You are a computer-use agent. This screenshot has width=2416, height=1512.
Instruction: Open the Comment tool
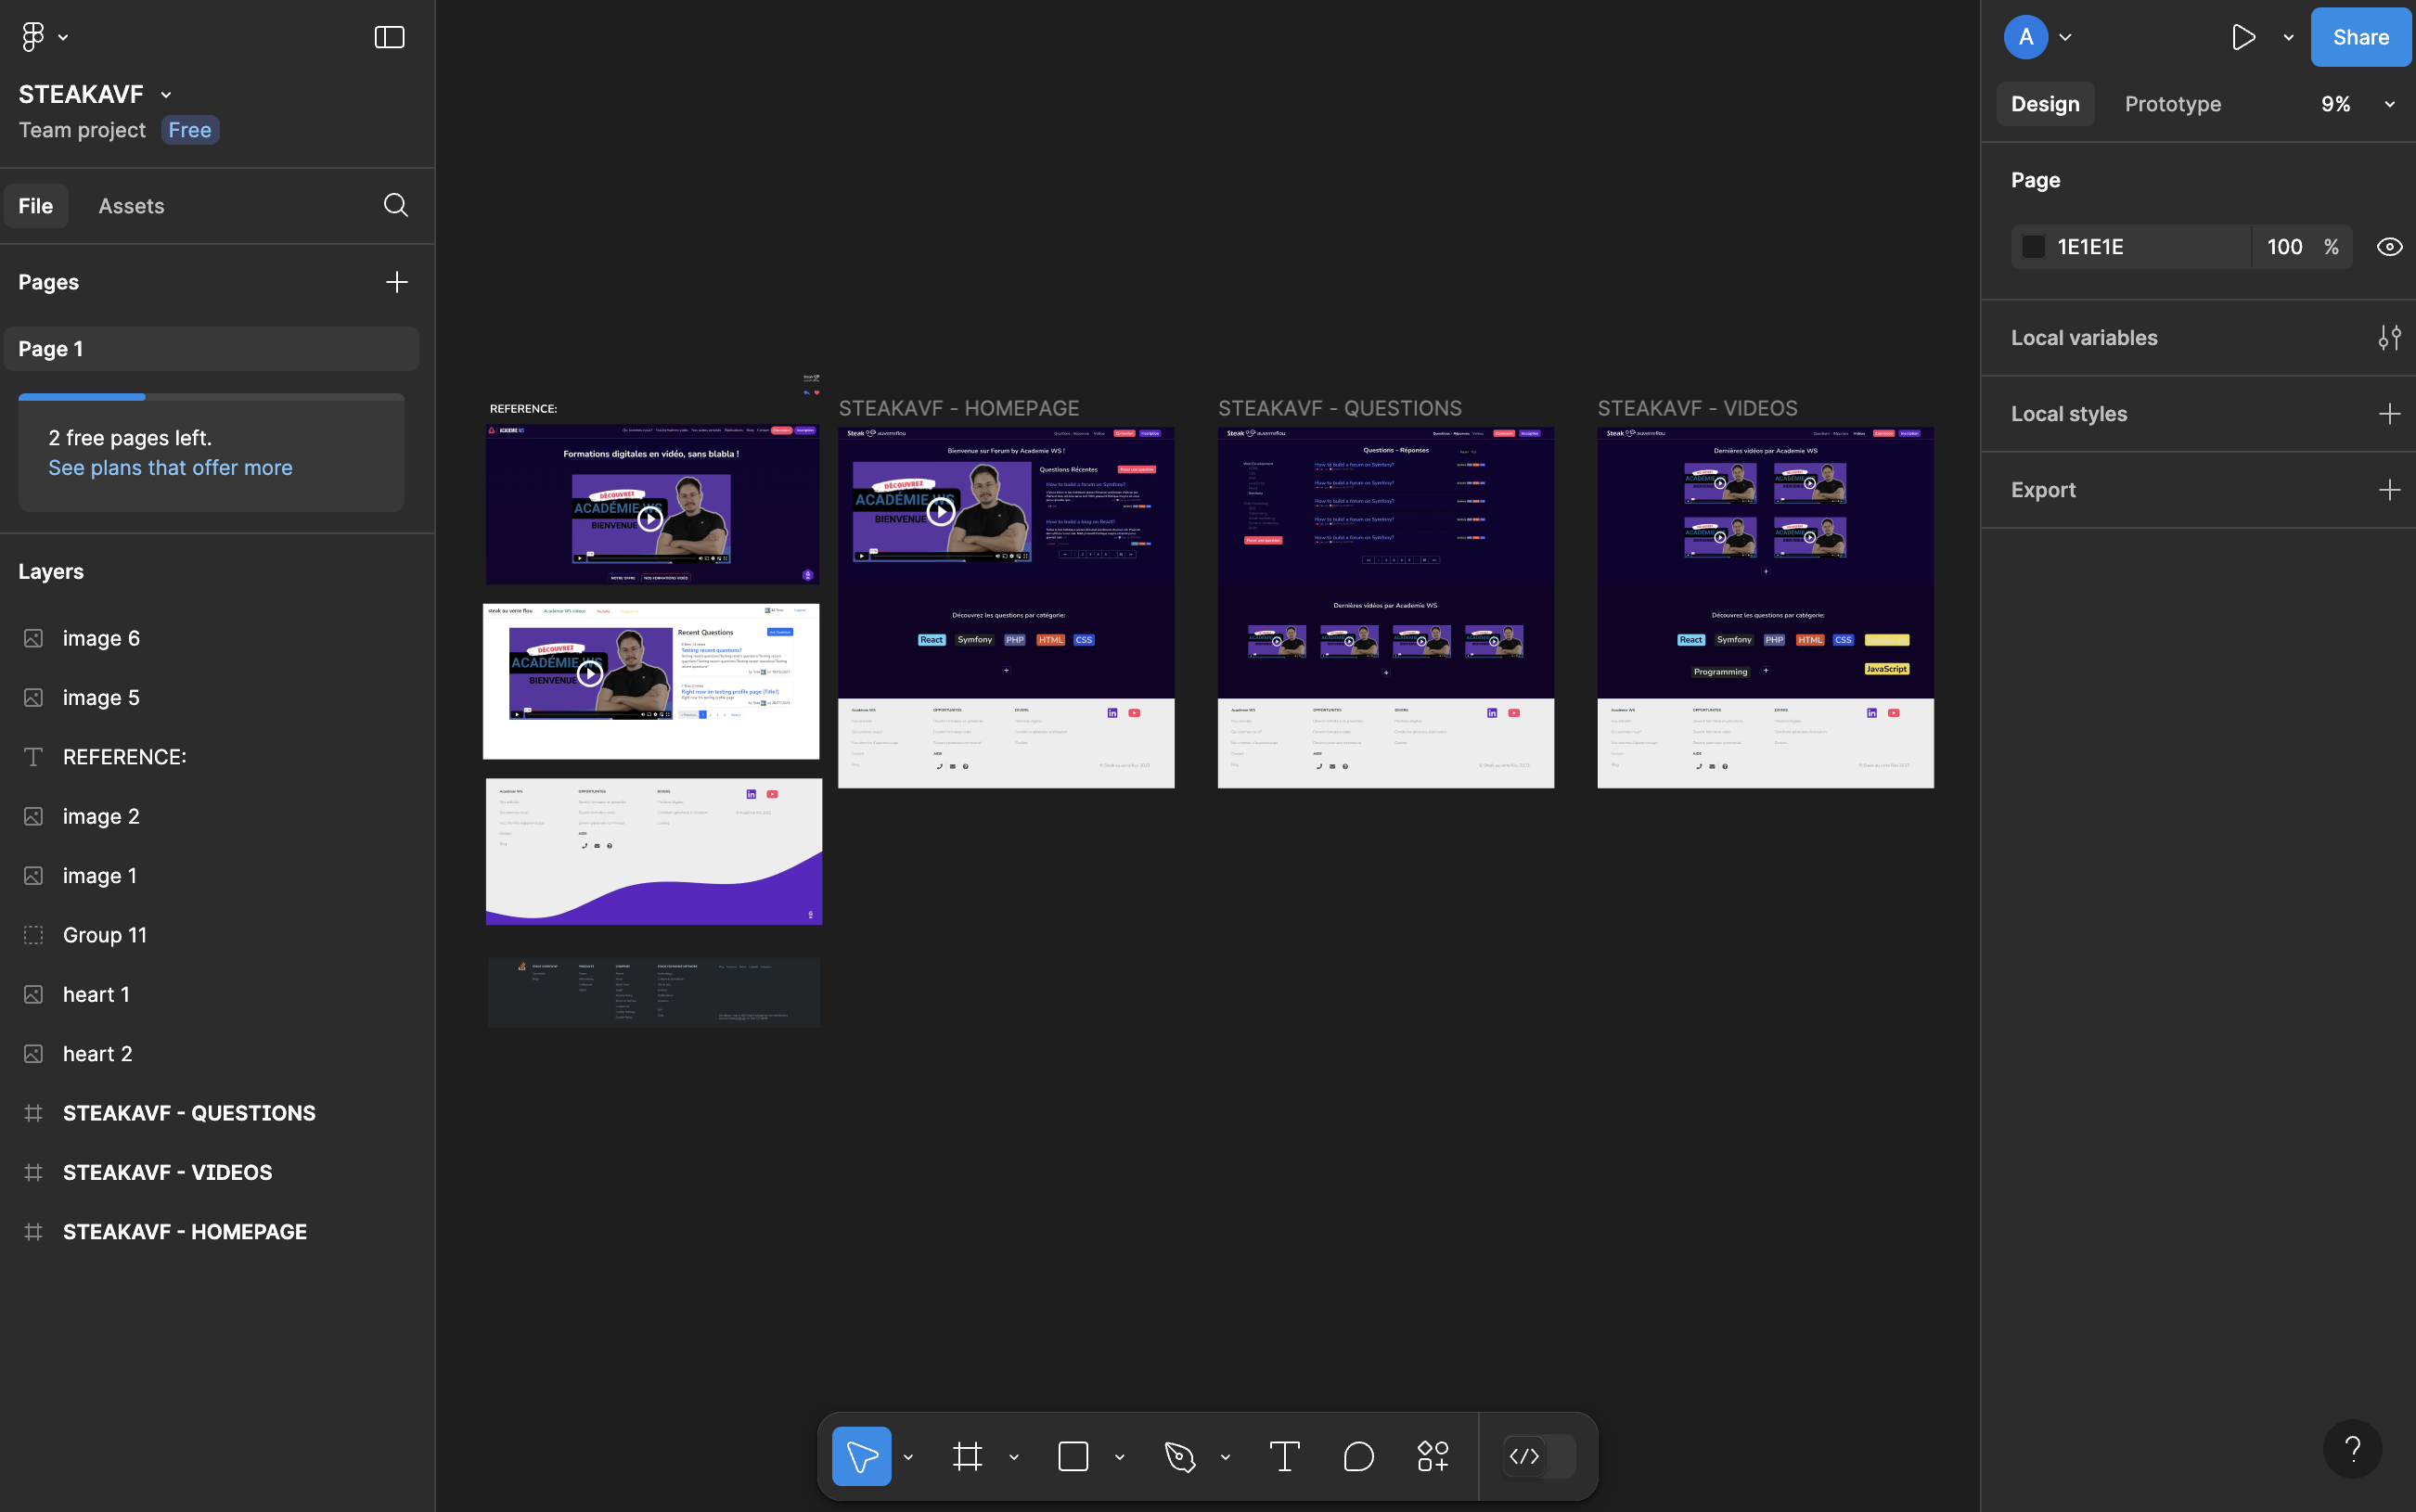1358,1456
